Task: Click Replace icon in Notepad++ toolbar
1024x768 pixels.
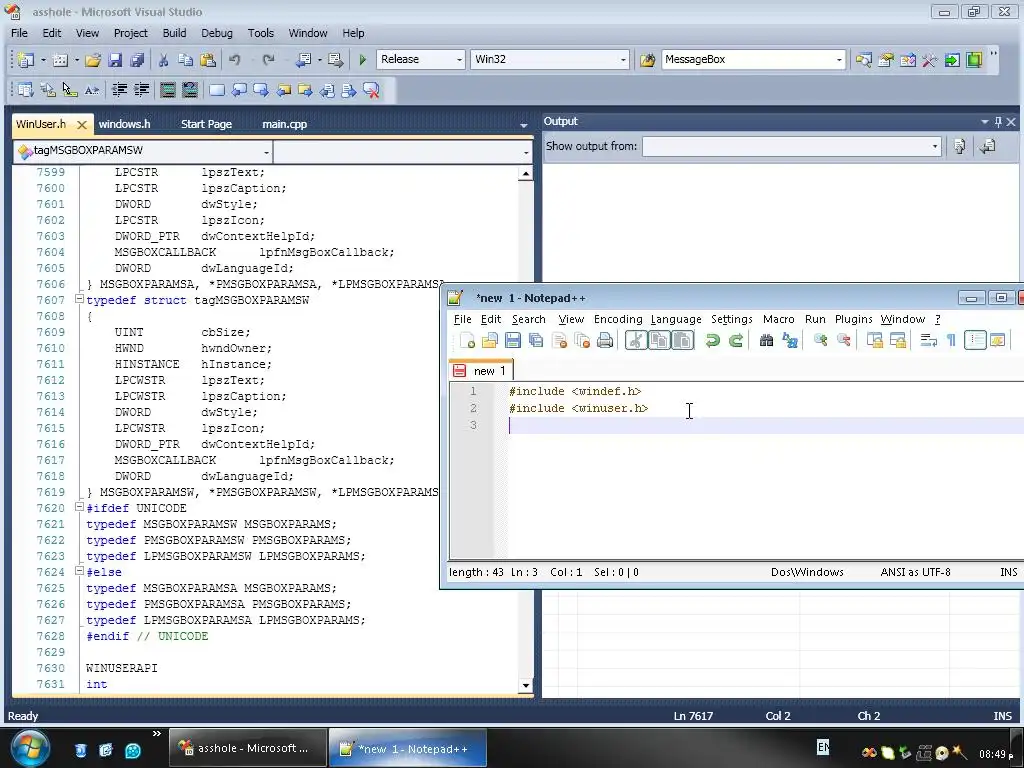Action: click(790, 340)
